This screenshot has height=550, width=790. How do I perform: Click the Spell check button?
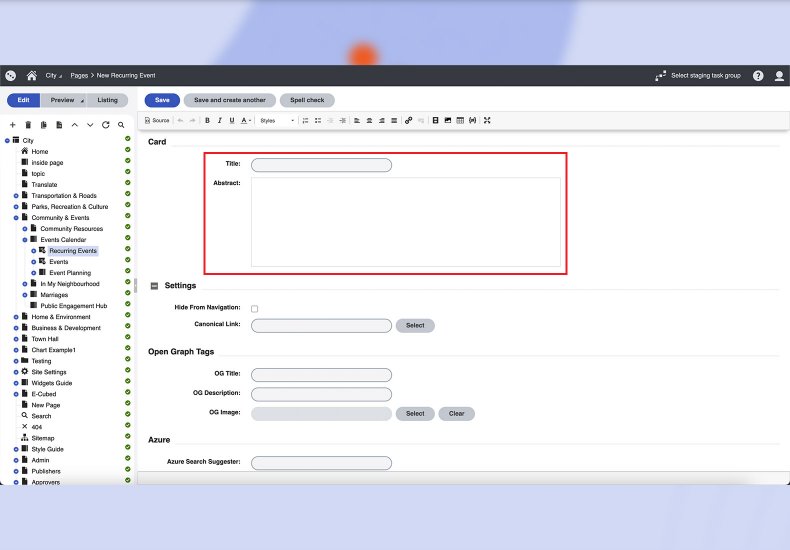pyautogui.click(x=307, y=100)
